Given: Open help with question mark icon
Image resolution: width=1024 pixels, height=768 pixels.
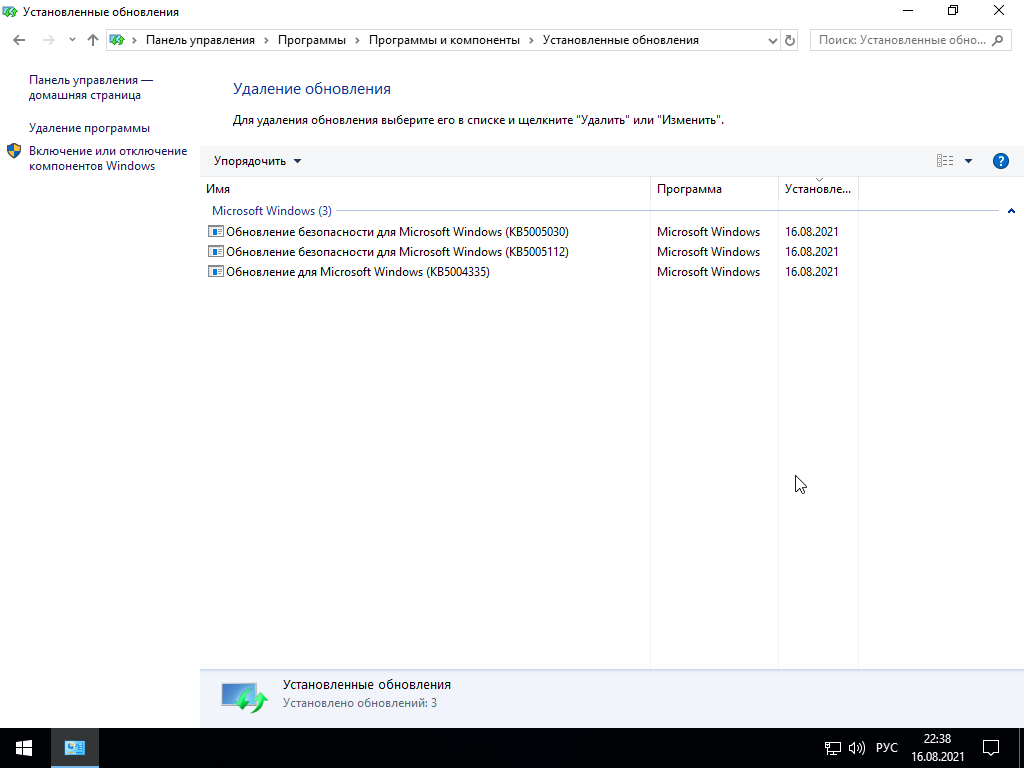Looking at the screenshot, I should [x=1000, y=161].
